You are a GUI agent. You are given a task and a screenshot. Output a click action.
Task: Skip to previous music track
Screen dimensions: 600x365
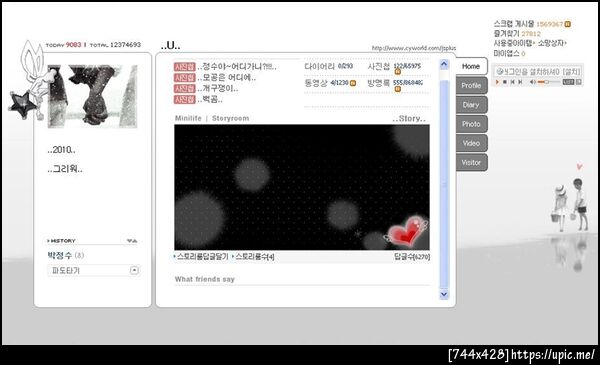pos(513,82)
